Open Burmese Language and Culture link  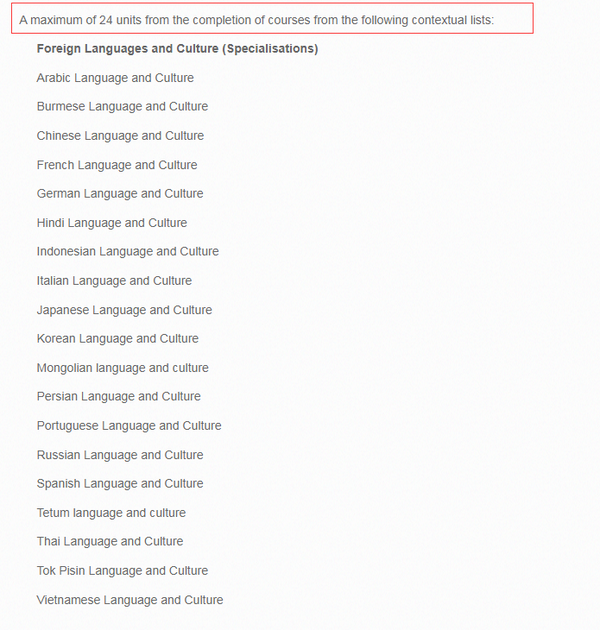coord(123,106)
